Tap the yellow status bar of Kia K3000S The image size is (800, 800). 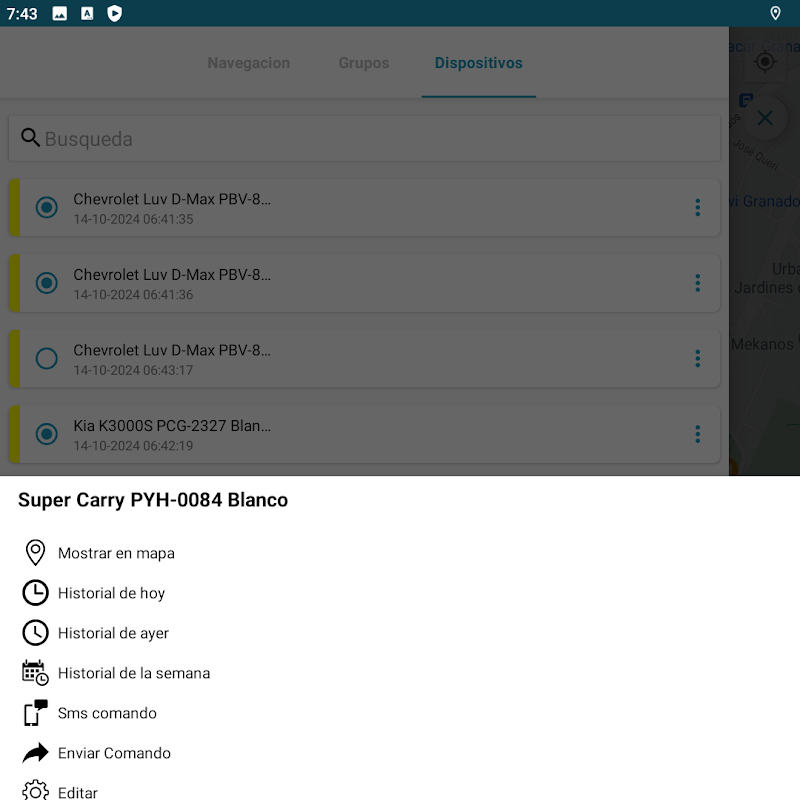tap(15, 434)
